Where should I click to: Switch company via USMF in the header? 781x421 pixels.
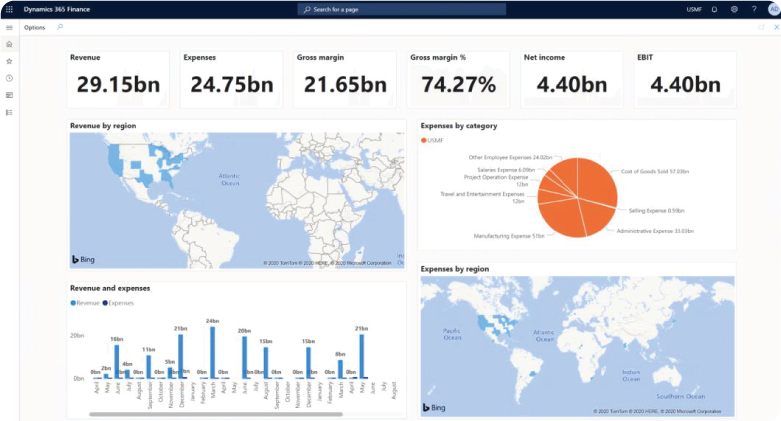coord(694,9)
